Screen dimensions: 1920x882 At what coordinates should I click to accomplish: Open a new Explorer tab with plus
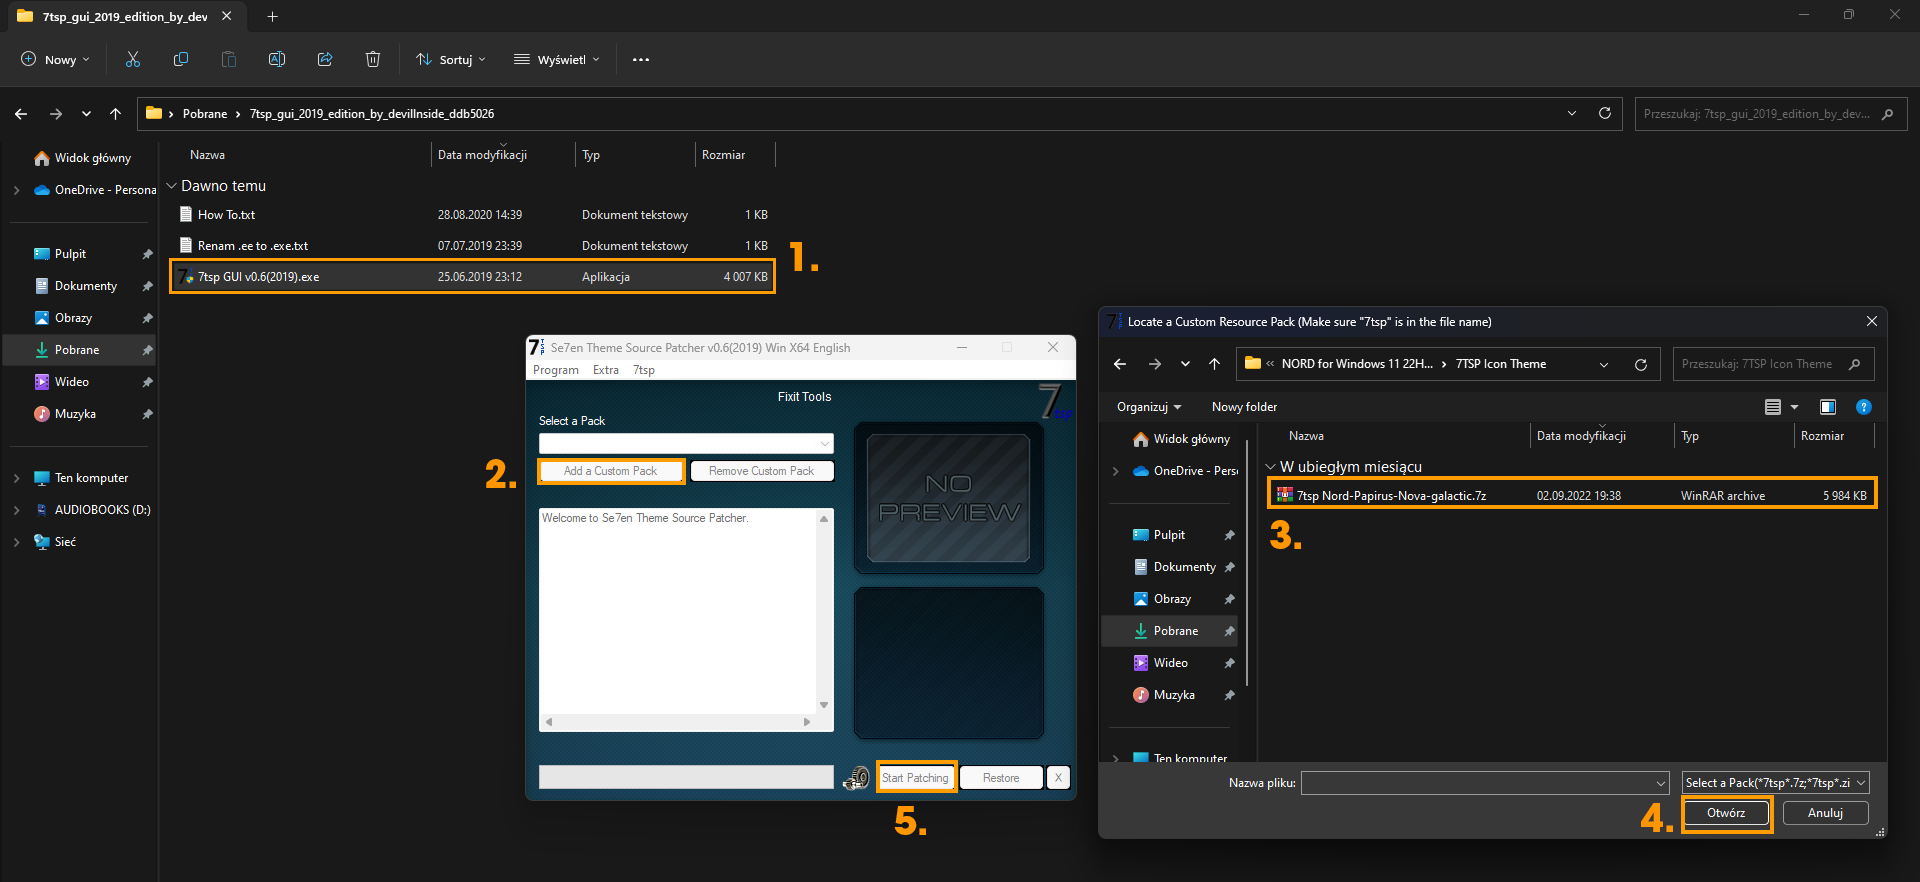[272, 16]
